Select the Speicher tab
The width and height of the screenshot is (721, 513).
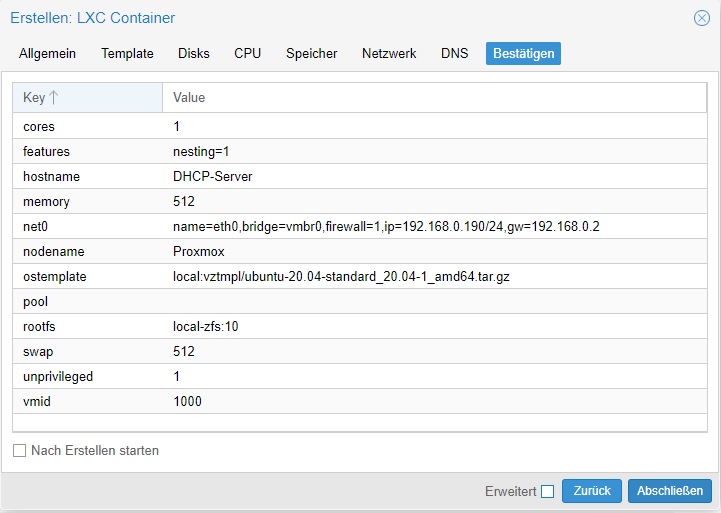[312, 53]
